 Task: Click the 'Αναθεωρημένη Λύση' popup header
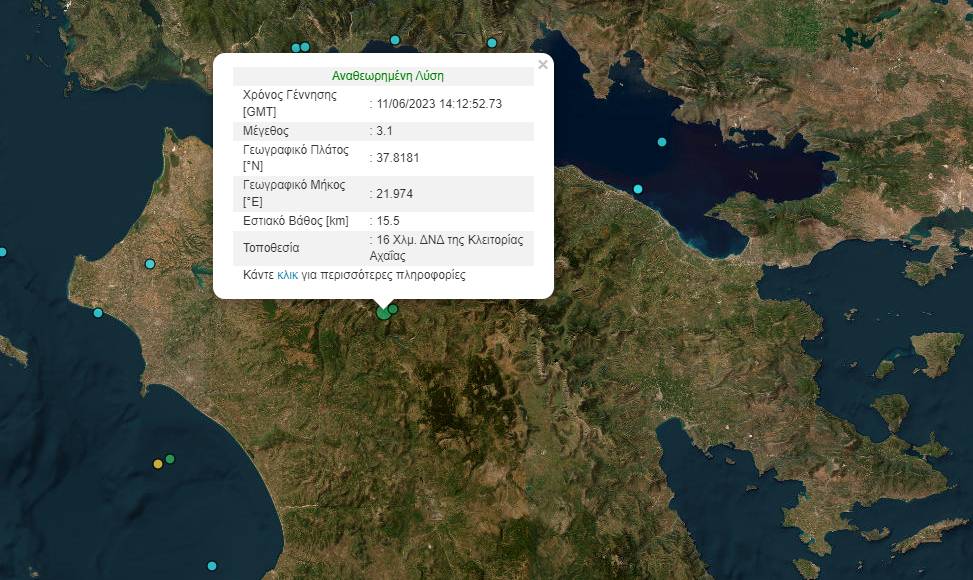387,75
